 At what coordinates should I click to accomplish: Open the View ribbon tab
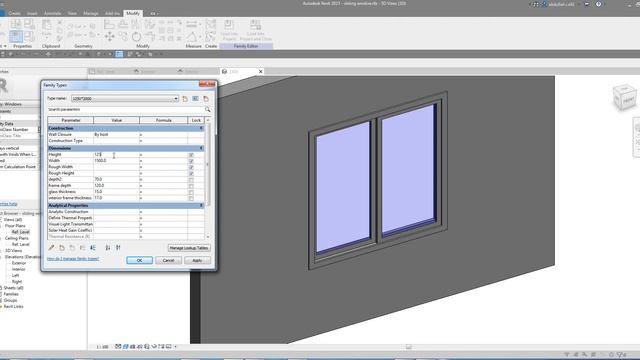(x=72, y=13)
